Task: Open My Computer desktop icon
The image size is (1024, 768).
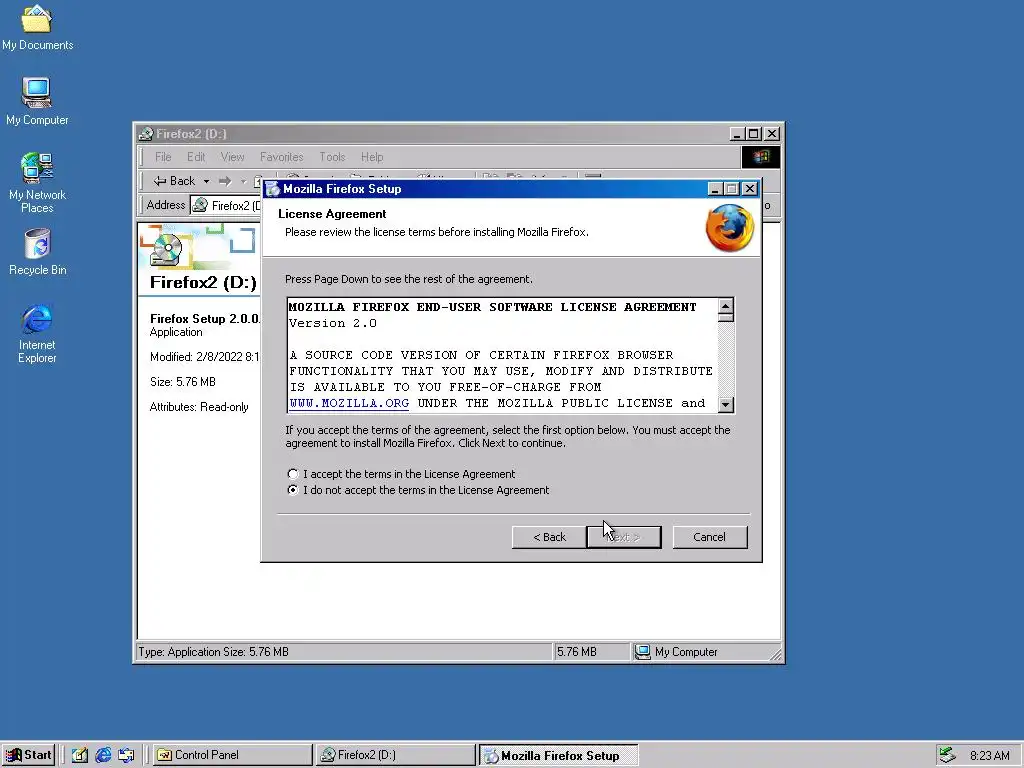Action: point(37,101)
